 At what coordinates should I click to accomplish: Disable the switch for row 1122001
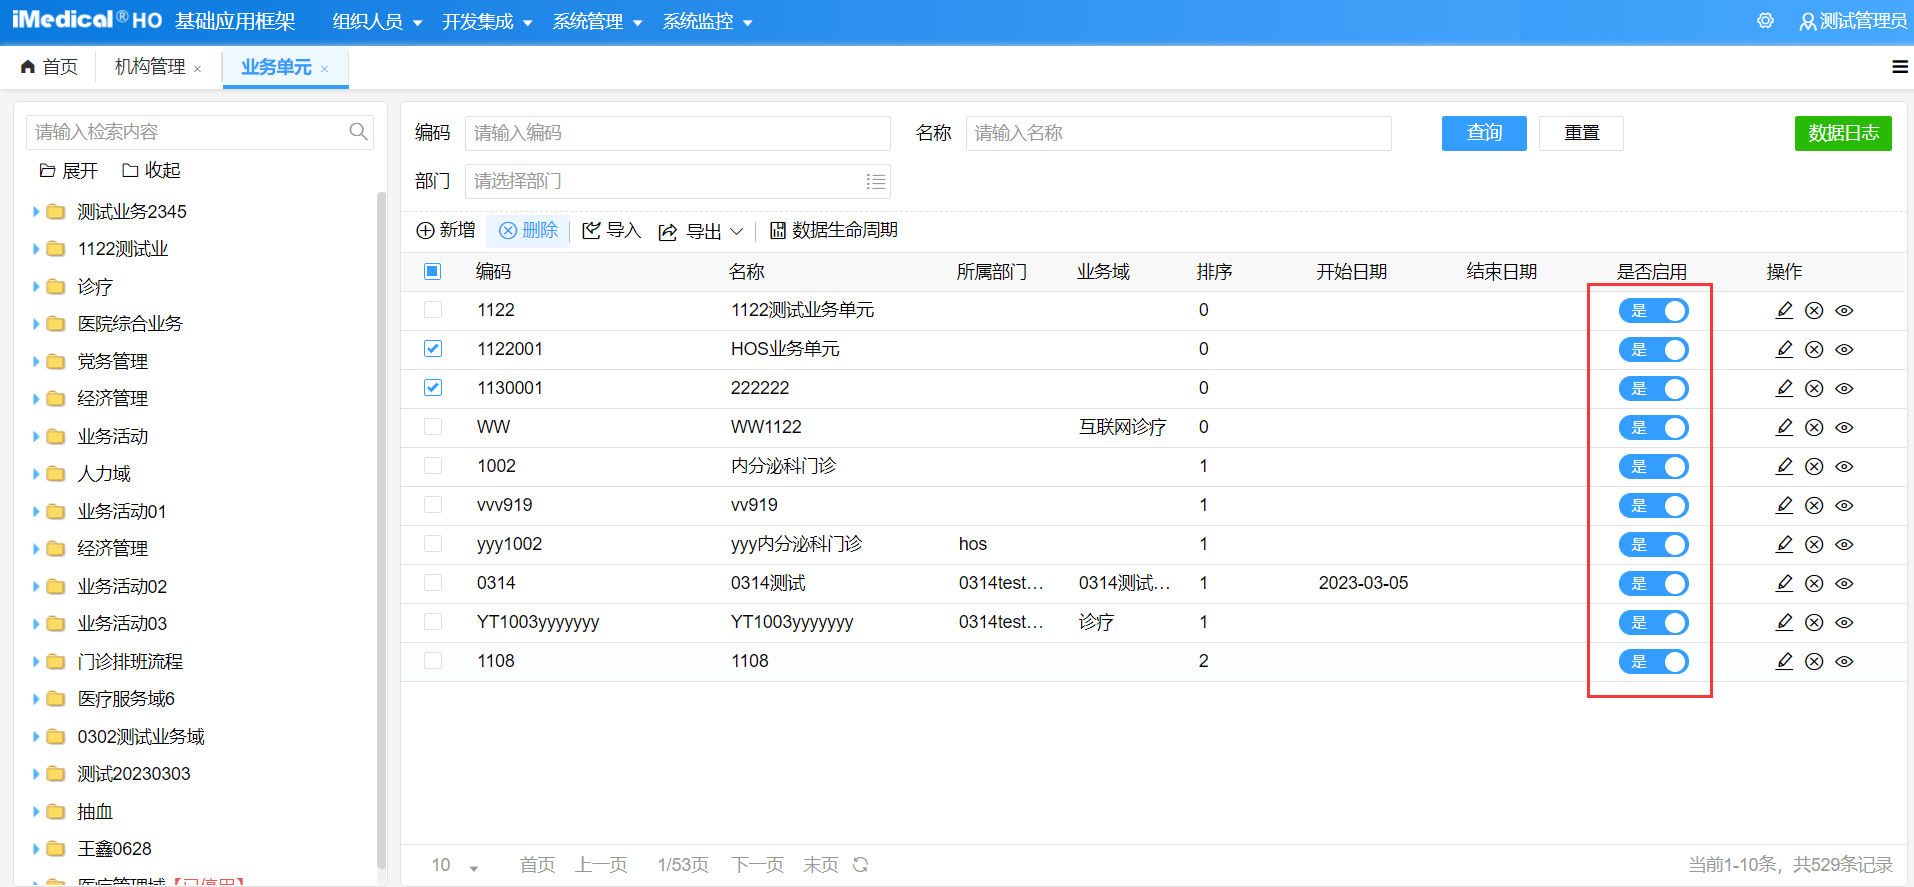(1654, 349)
